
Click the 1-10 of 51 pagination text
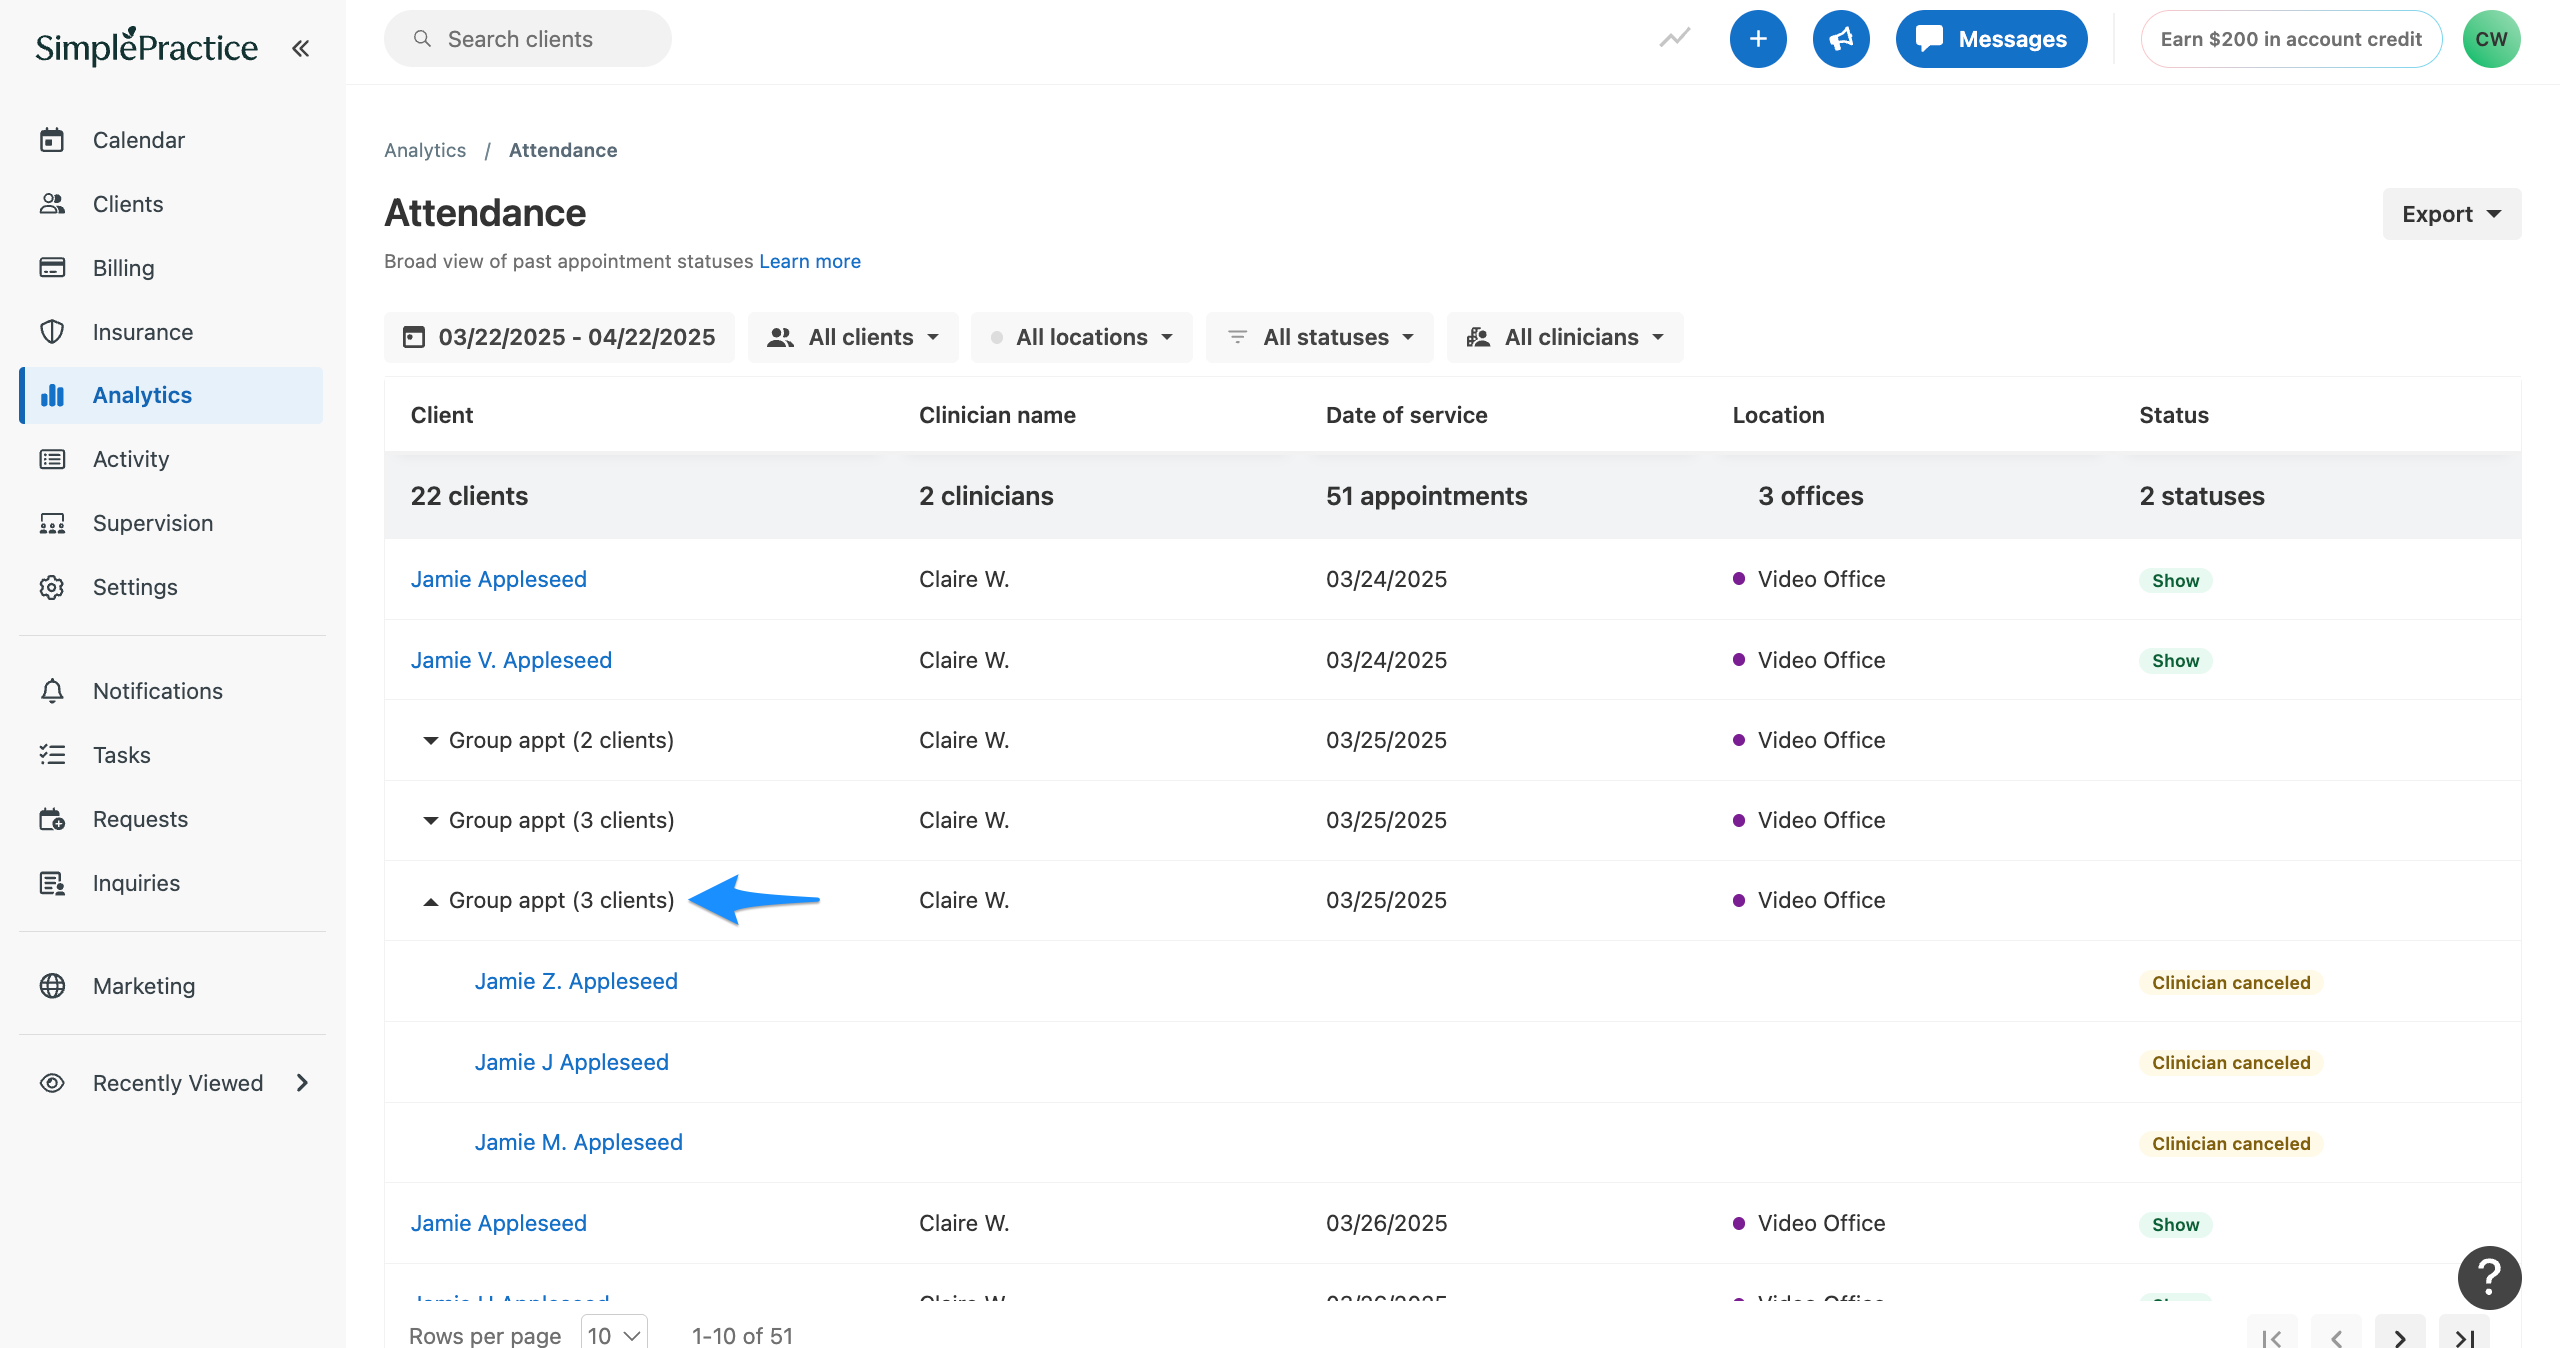pos(742,1335)
